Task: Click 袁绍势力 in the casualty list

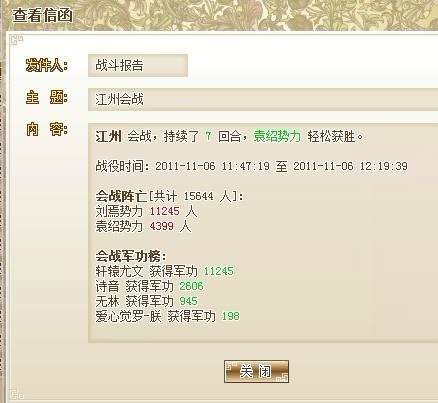Action: (x=119, y=226)
